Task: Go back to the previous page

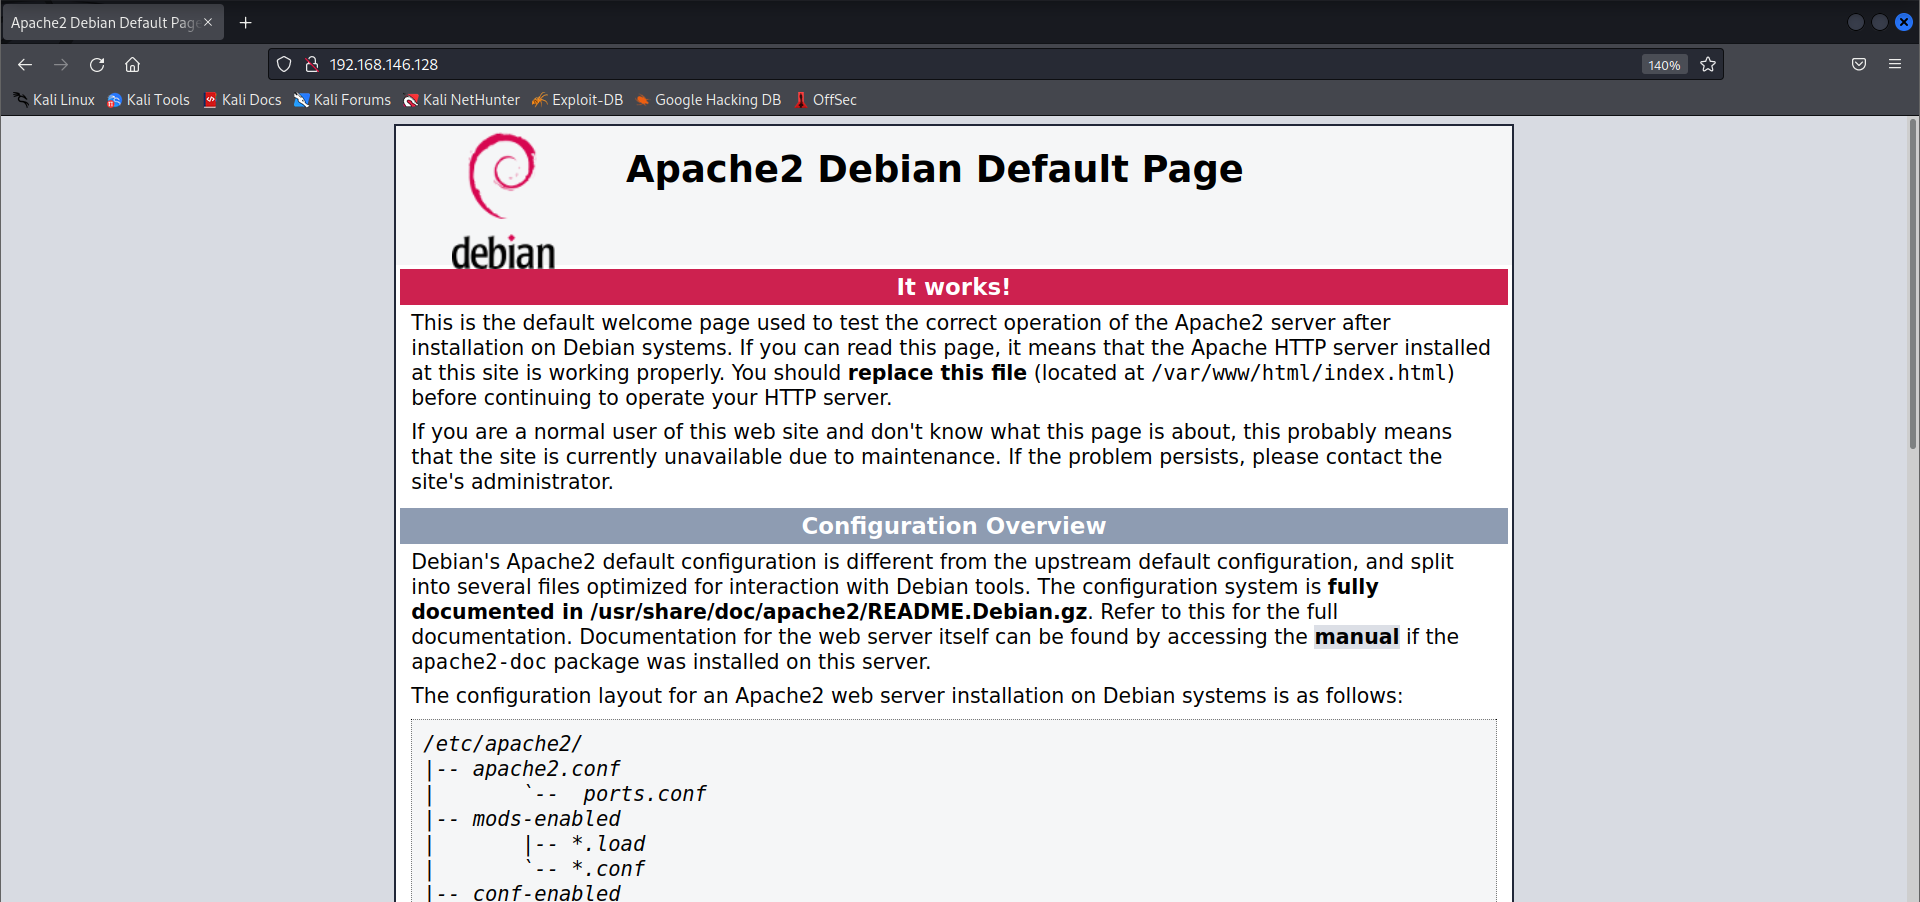Action: (25, 64)
